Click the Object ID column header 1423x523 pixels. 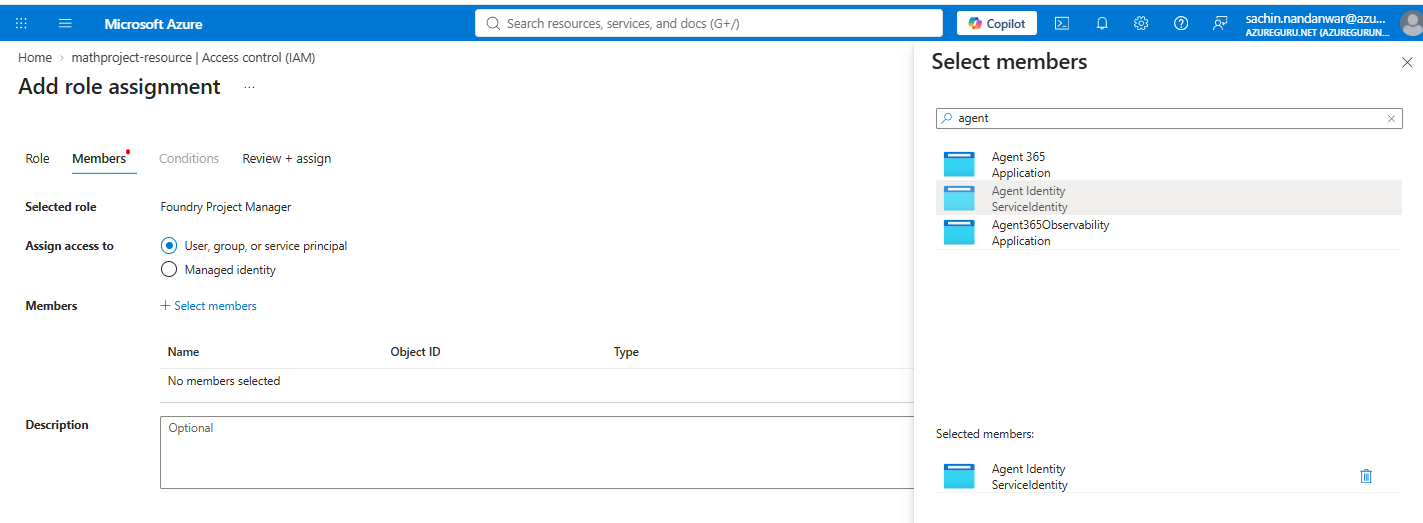click(x=415, y=352)
